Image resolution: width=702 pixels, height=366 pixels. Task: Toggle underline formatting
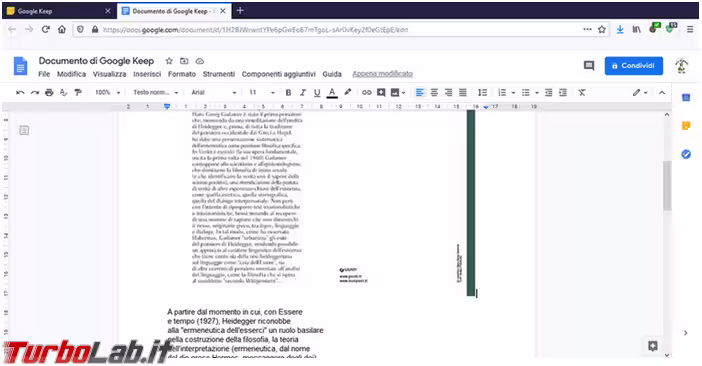tap(317, 93)
